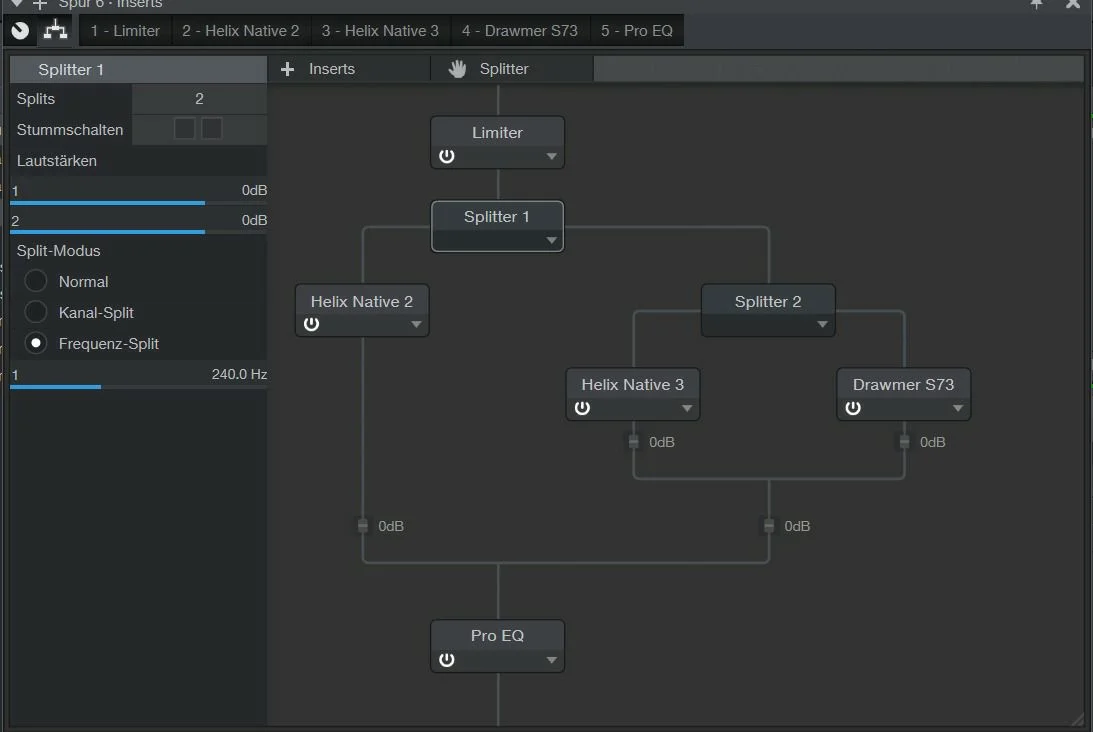Click the routing view icon in header
Viewport: 1093px width, 732px height.
pos(55,30)
